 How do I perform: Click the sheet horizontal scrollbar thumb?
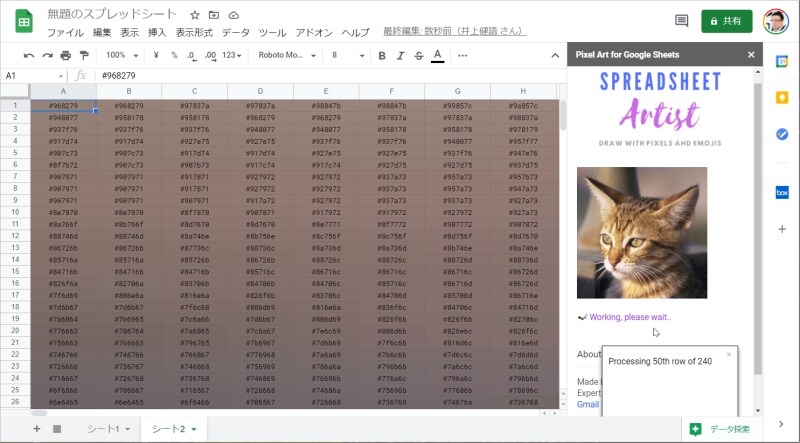tap(39, 413)
